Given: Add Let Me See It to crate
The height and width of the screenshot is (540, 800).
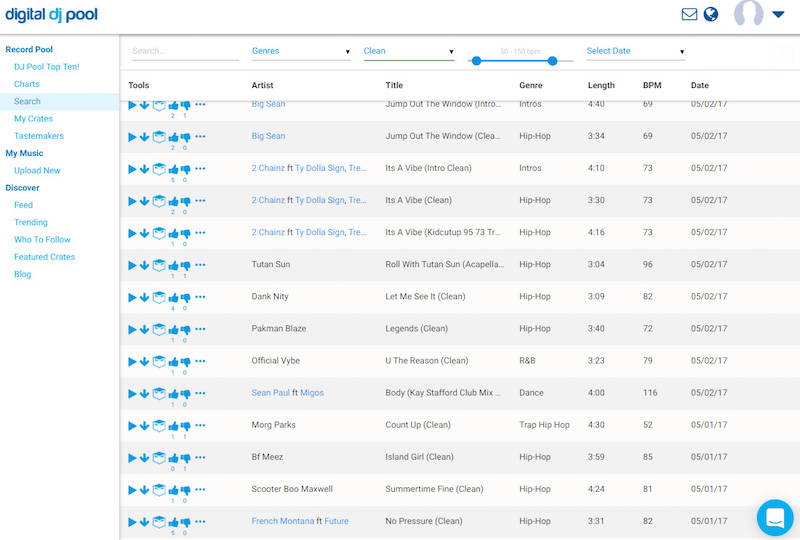Looking at the screenshot, I should 159,297.
